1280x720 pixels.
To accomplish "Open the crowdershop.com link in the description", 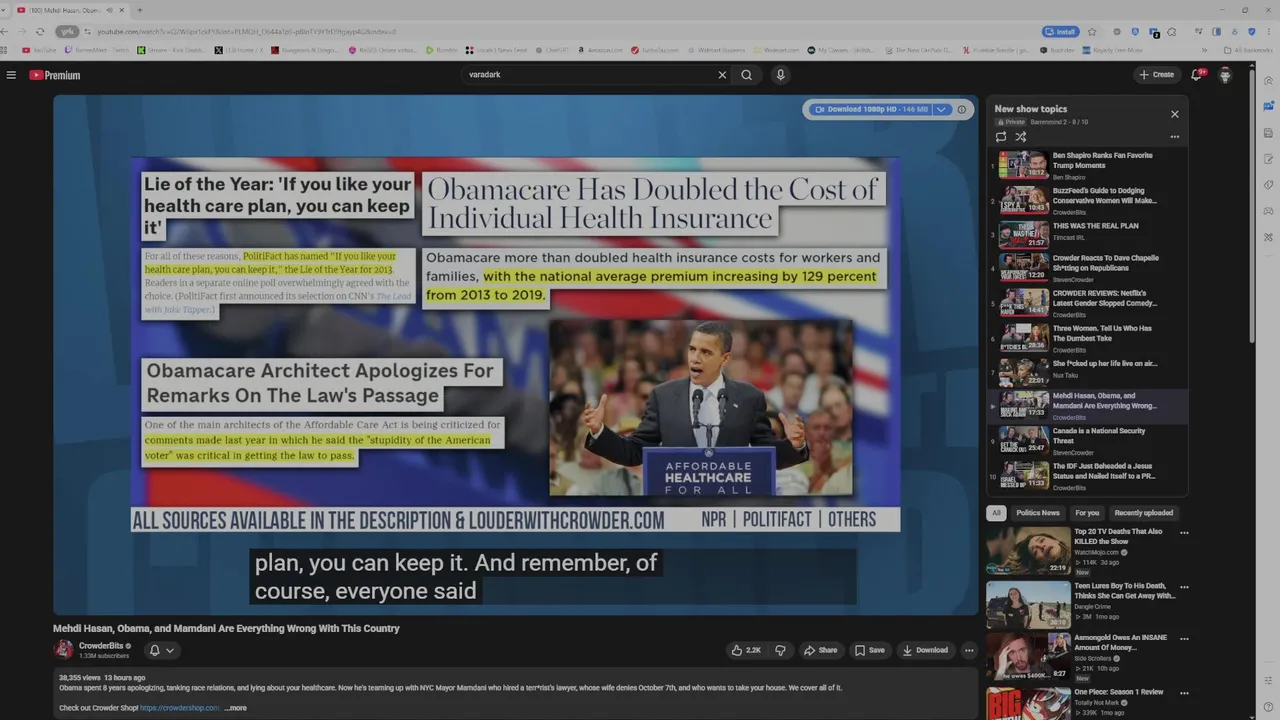I will pos(180,708).
